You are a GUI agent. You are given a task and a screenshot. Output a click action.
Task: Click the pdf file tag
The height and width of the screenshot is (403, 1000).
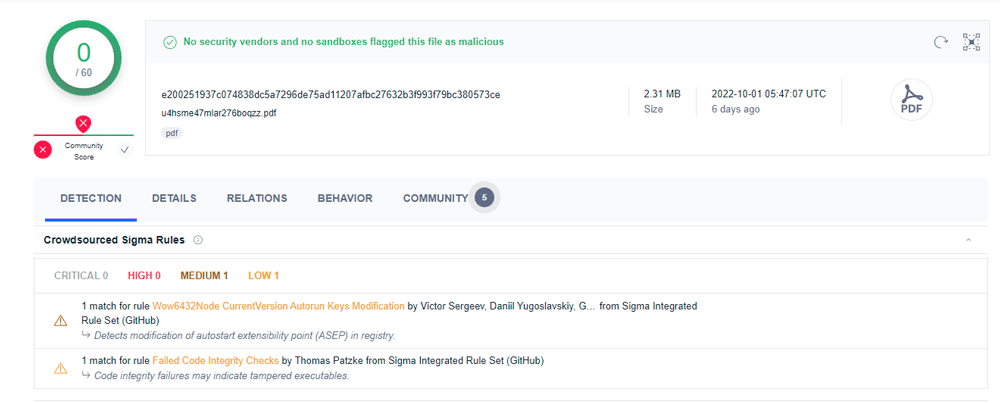173,133
